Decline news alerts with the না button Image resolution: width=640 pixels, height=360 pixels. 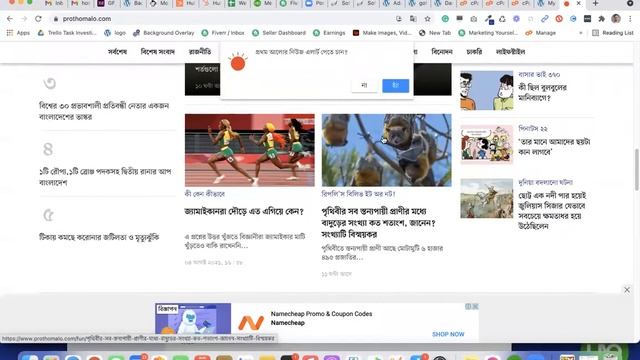[364, 85]
